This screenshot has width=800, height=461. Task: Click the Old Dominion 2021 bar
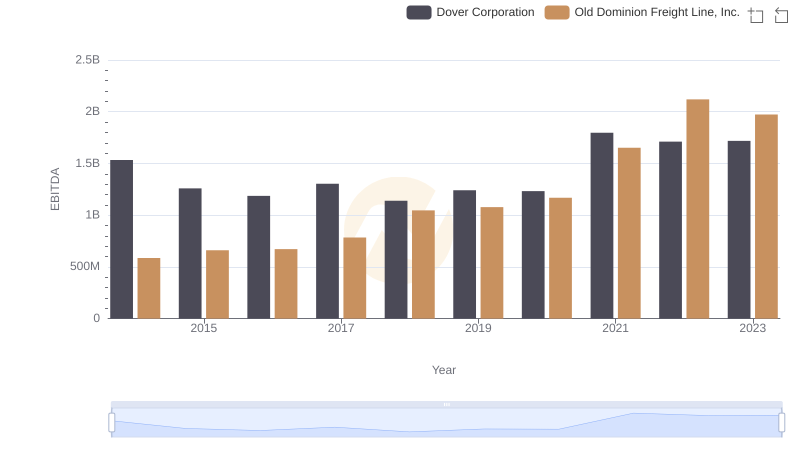629,233
